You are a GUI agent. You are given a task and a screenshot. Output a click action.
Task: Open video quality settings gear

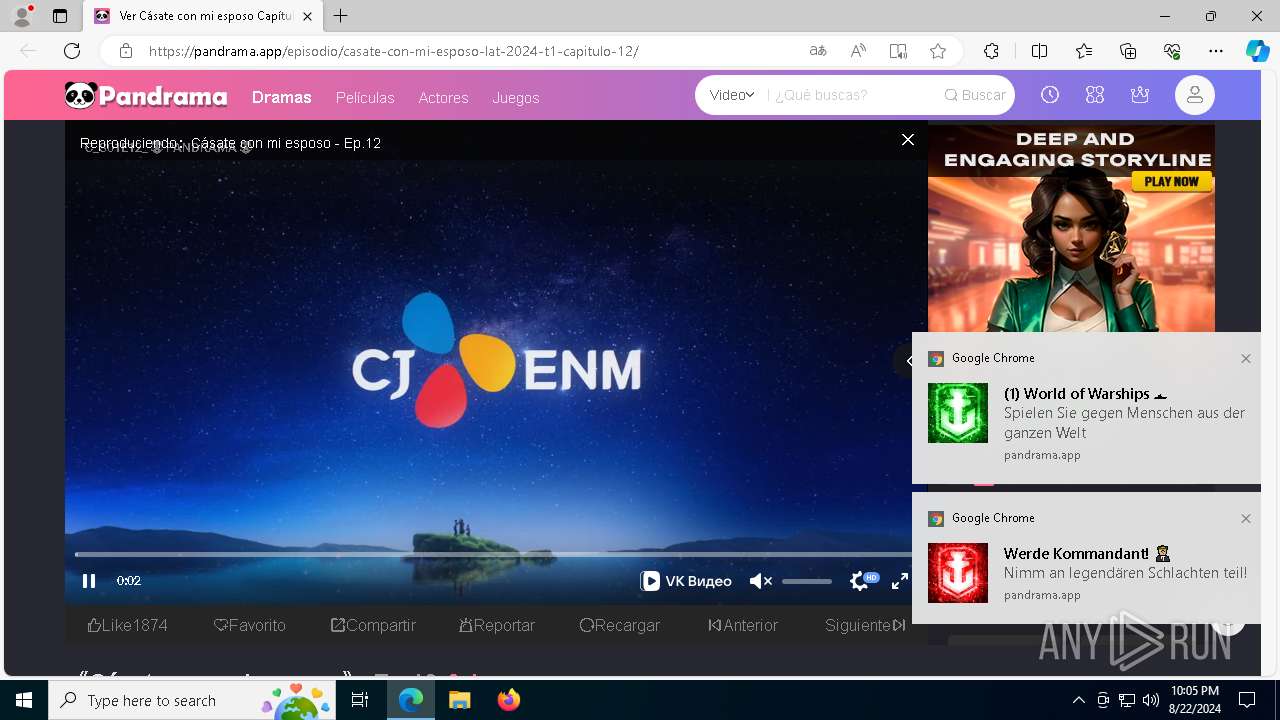pyautogui.click(x=859, y=581)
